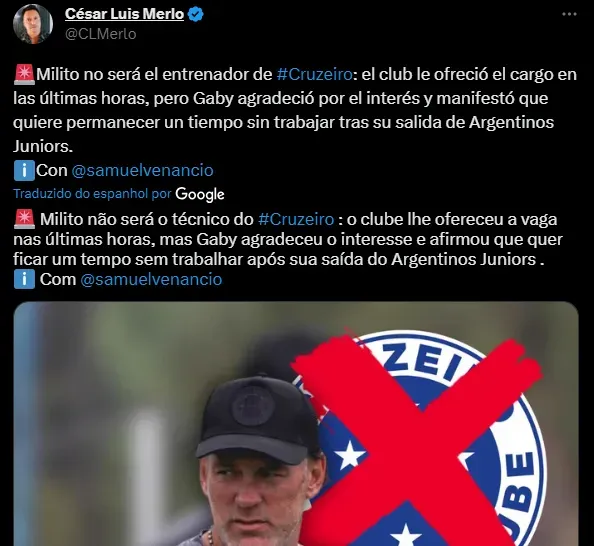594x546 pixels.
Task: Click the Spanish tweet text body
Action: (295, 110)
